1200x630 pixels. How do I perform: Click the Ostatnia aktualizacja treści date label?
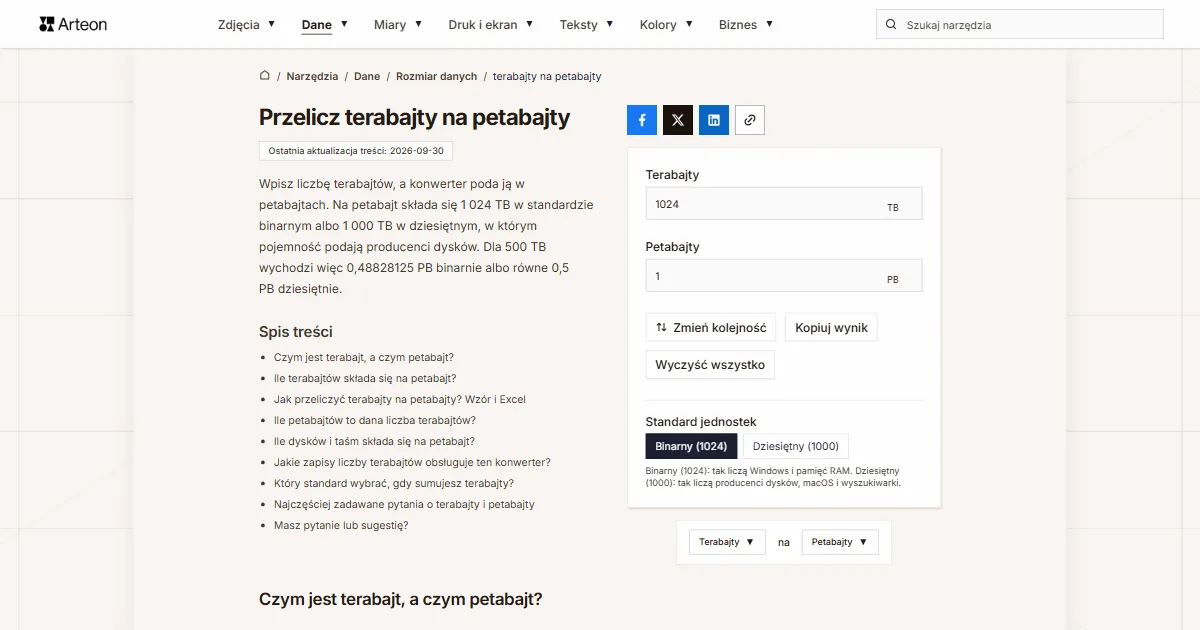(356, 151)
